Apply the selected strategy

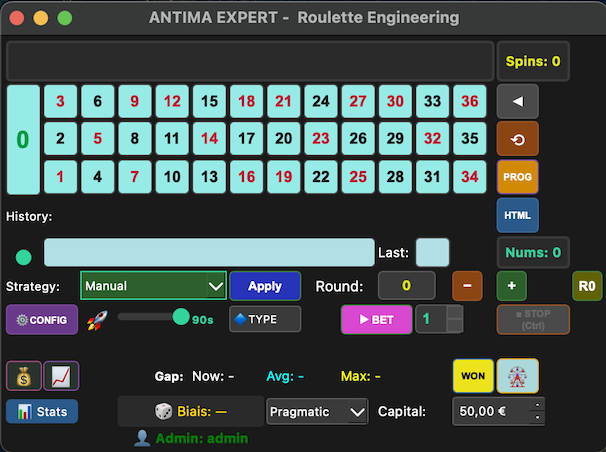(x=265, y=286)
